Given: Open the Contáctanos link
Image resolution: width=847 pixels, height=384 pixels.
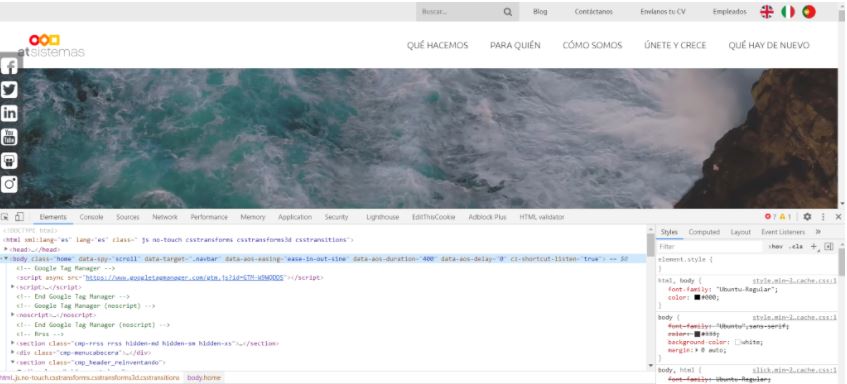Looking at the screenshot, I should [594, 12].
